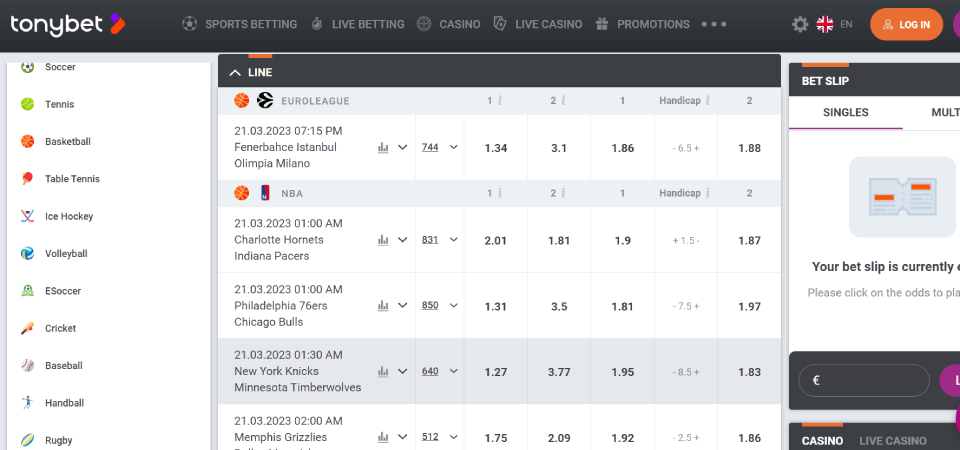This screenshot has width=960, height=450.
Task: Click the Ice Hockey sticks icon
Action: pyautogui.click(x=28, y=216)
